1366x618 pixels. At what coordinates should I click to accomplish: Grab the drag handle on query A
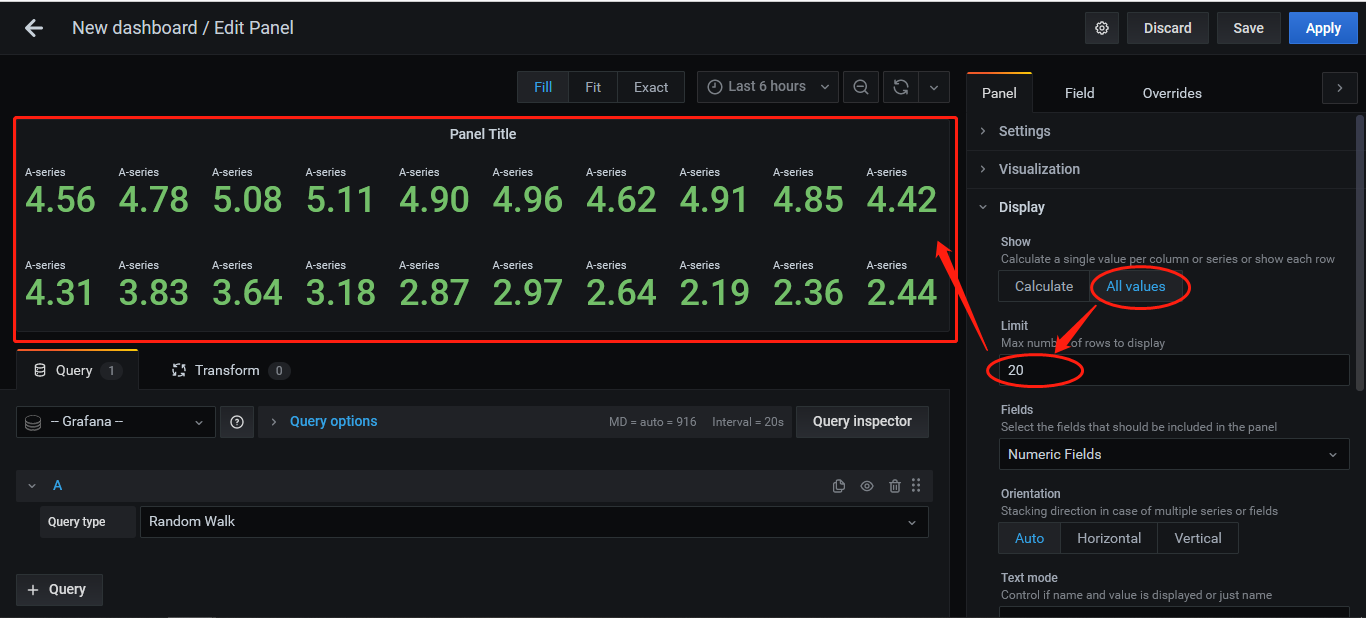[915, 485]
